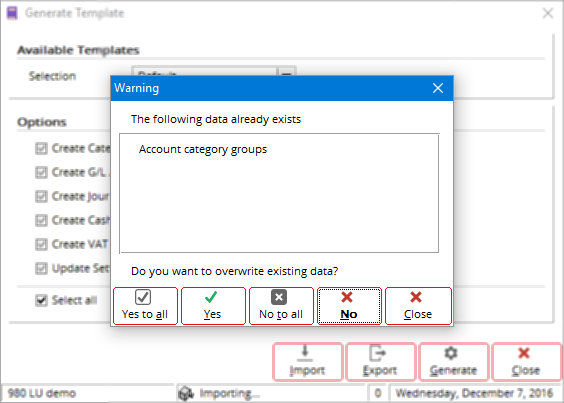Click the Generate gear icon

tap(451, 353)
